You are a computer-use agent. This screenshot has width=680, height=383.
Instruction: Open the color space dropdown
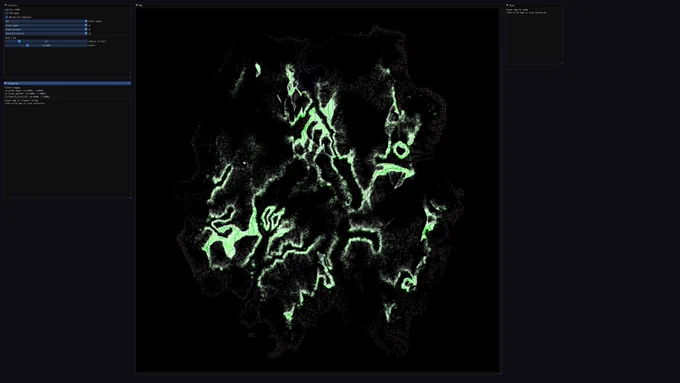coord(46,21)
